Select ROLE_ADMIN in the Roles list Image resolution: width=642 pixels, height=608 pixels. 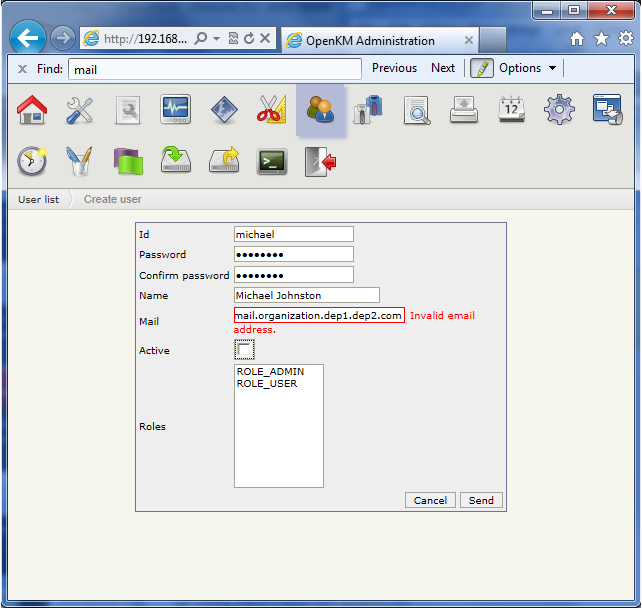270,371
